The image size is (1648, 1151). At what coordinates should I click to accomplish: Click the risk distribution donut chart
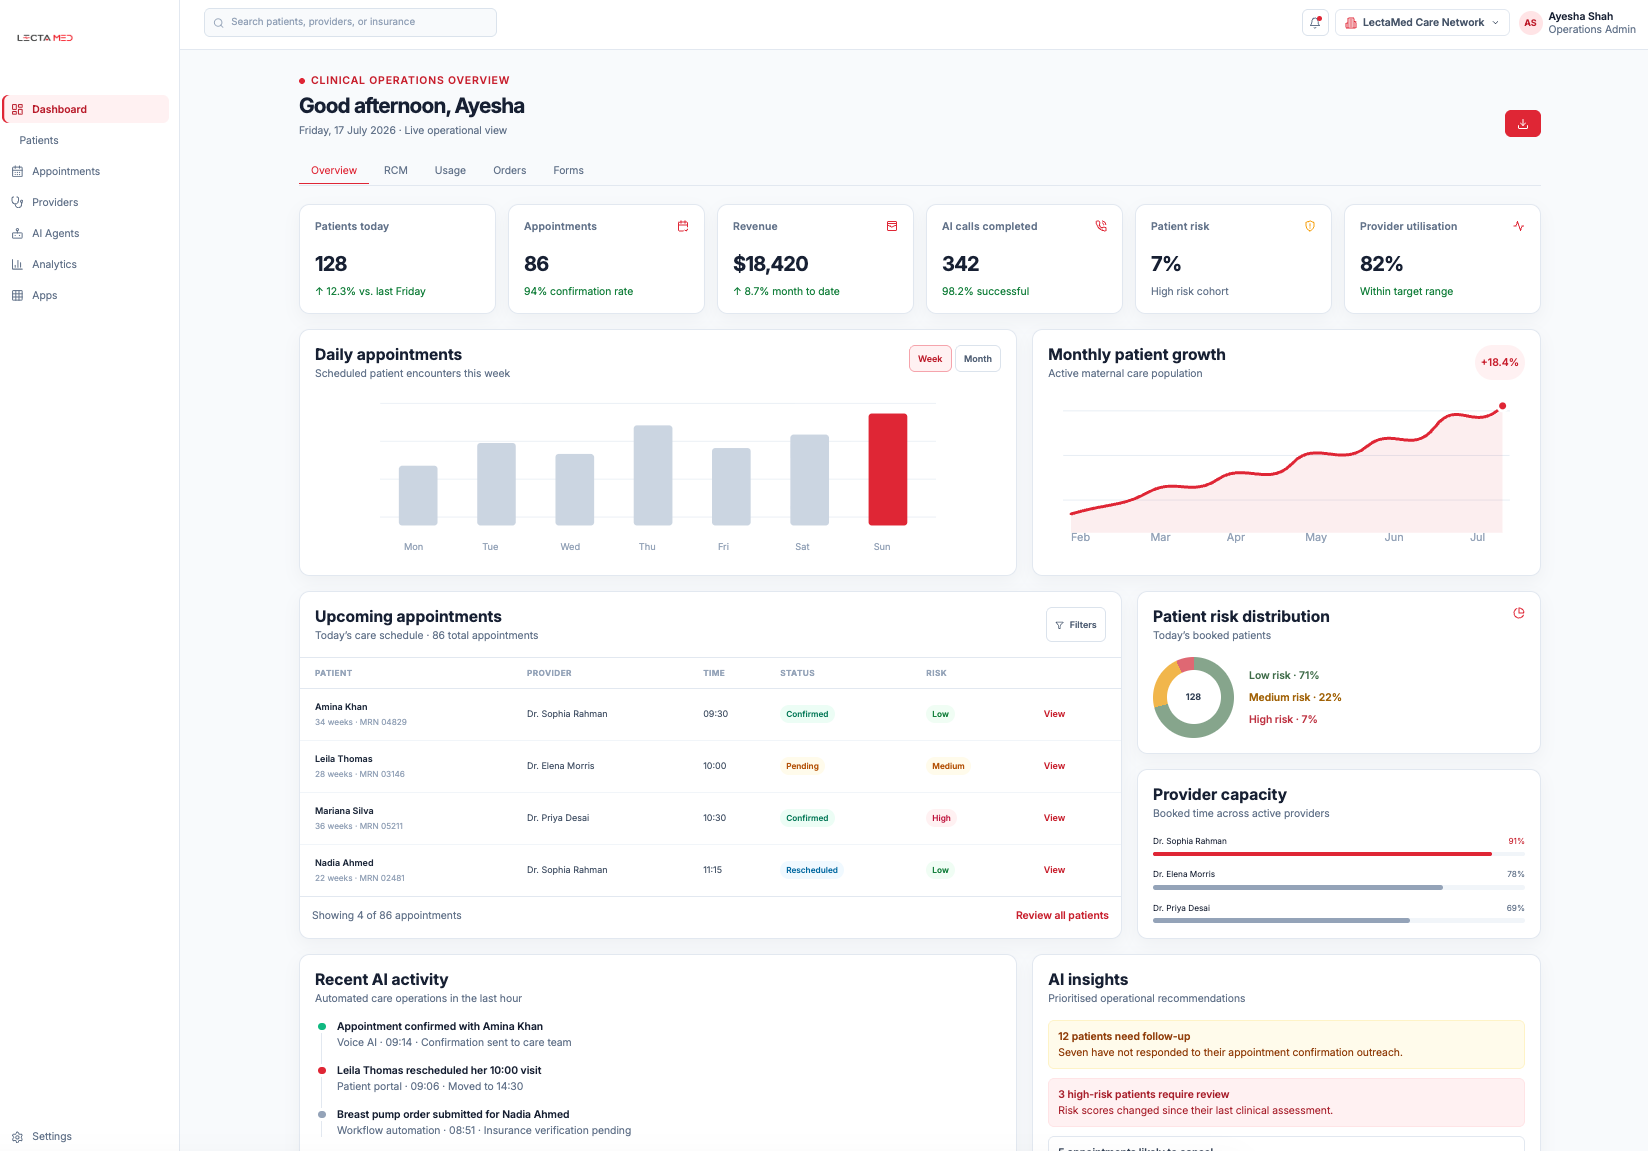pos(1193,697)
